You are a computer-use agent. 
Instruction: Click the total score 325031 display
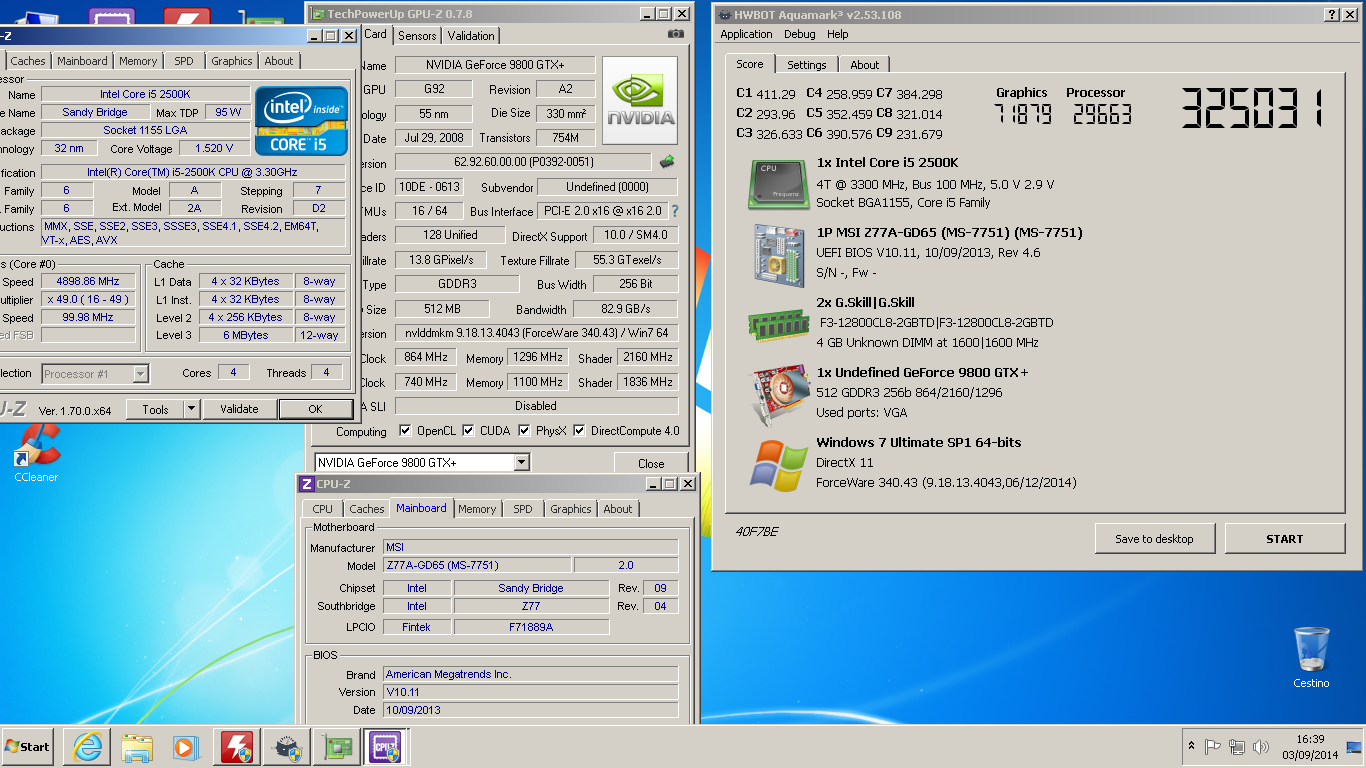1253,108
